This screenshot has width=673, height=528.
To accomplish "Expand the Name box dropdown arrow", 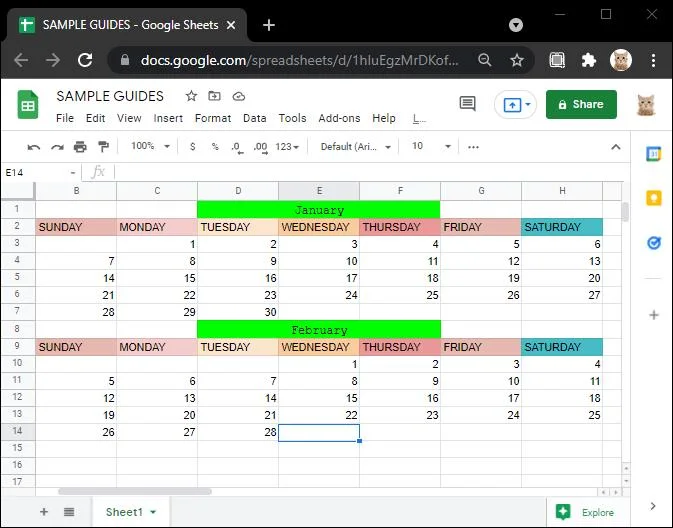I will pos(73,173).
